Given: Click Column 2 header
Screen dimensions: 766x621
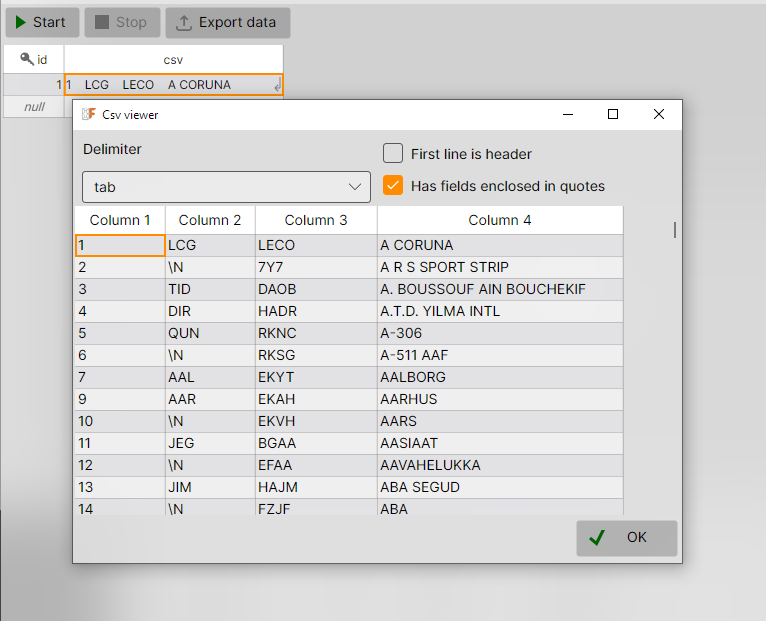Looking at the screenshot, I should [210, 220].
